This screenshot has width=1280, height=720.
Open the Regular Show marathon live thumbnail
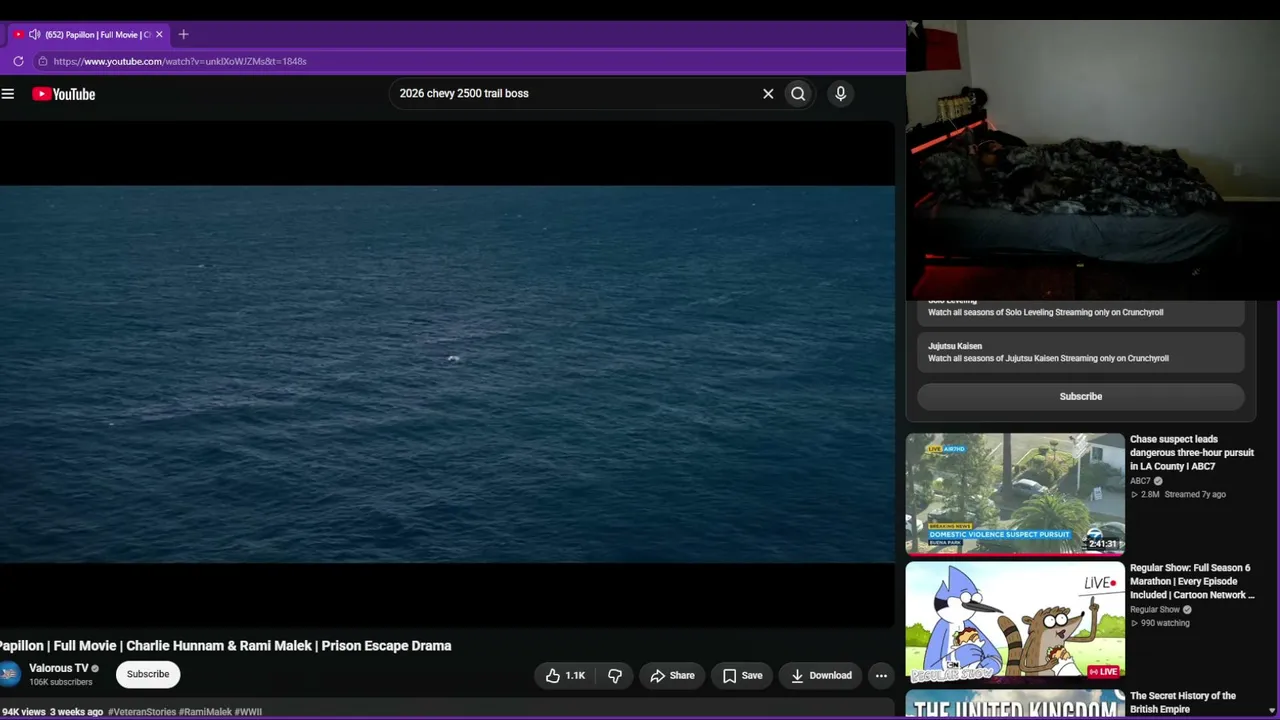tap(1015, 621)
